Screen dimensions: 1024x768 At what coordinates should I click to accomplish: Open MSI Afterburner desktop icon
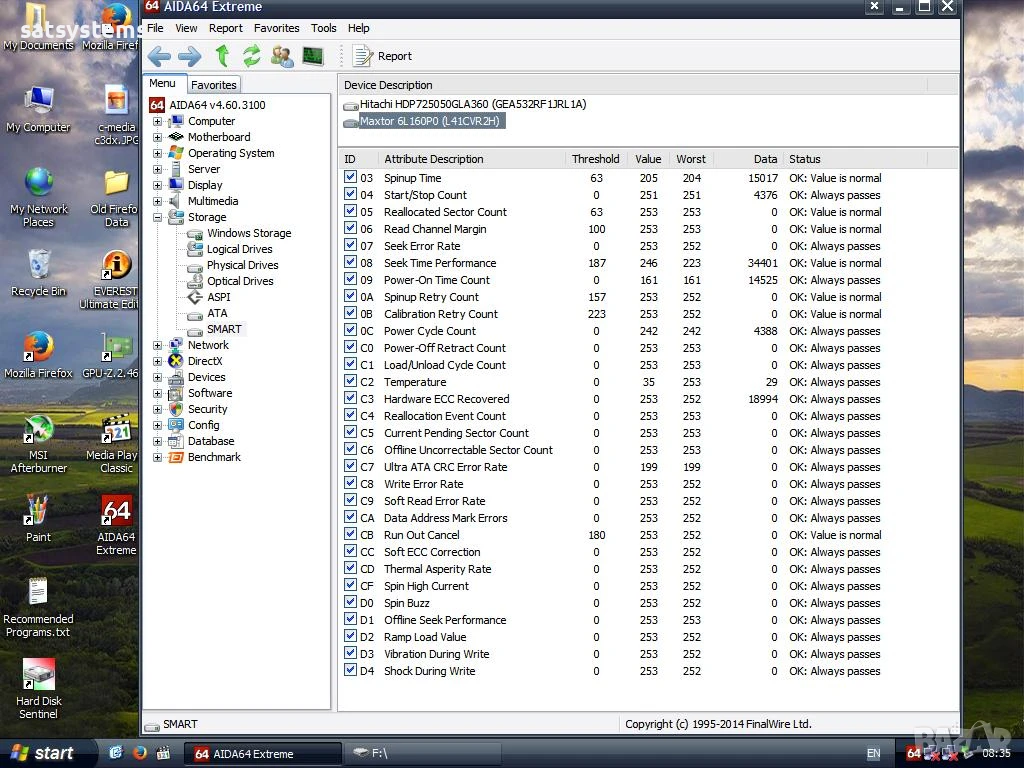pos(38,443)
